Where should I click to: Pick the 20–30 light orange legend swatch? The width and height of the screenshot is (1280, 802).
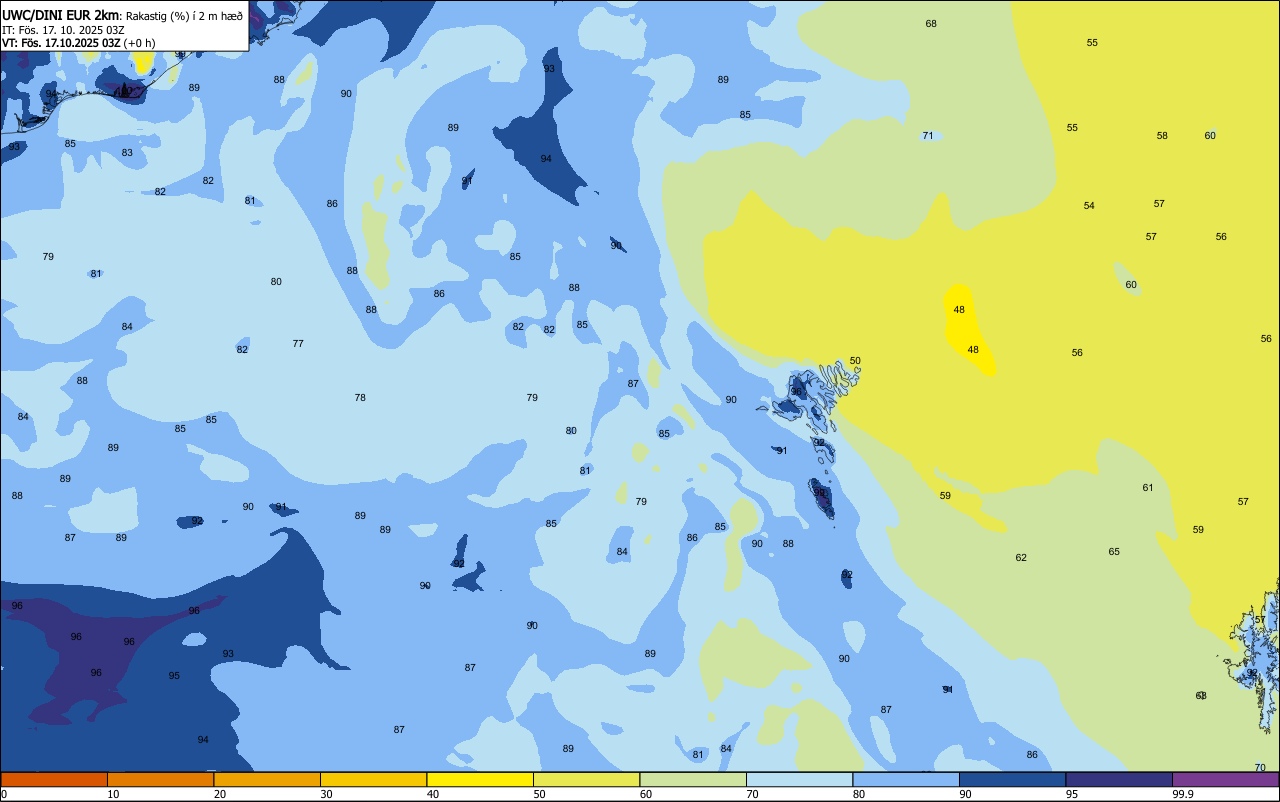pos(267,779)
